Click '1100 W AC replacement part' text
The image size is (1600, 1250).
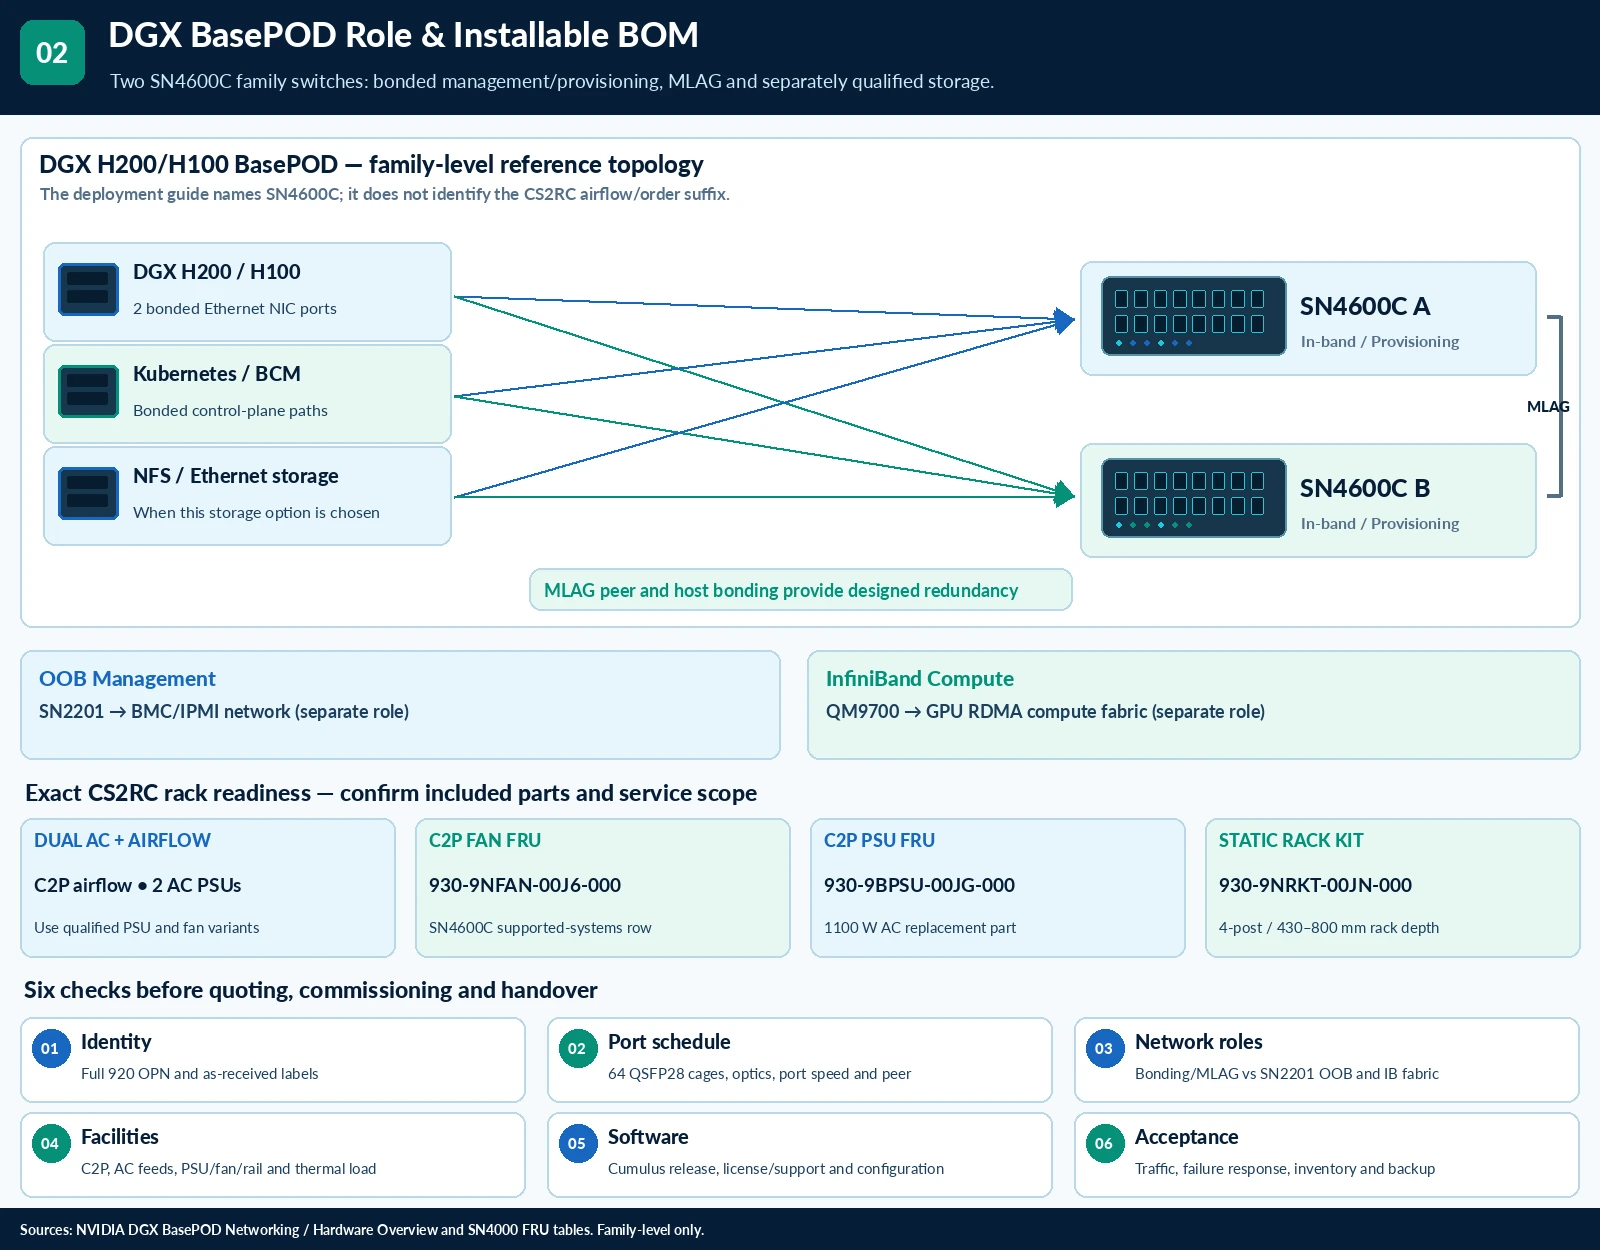coord(920,927)
